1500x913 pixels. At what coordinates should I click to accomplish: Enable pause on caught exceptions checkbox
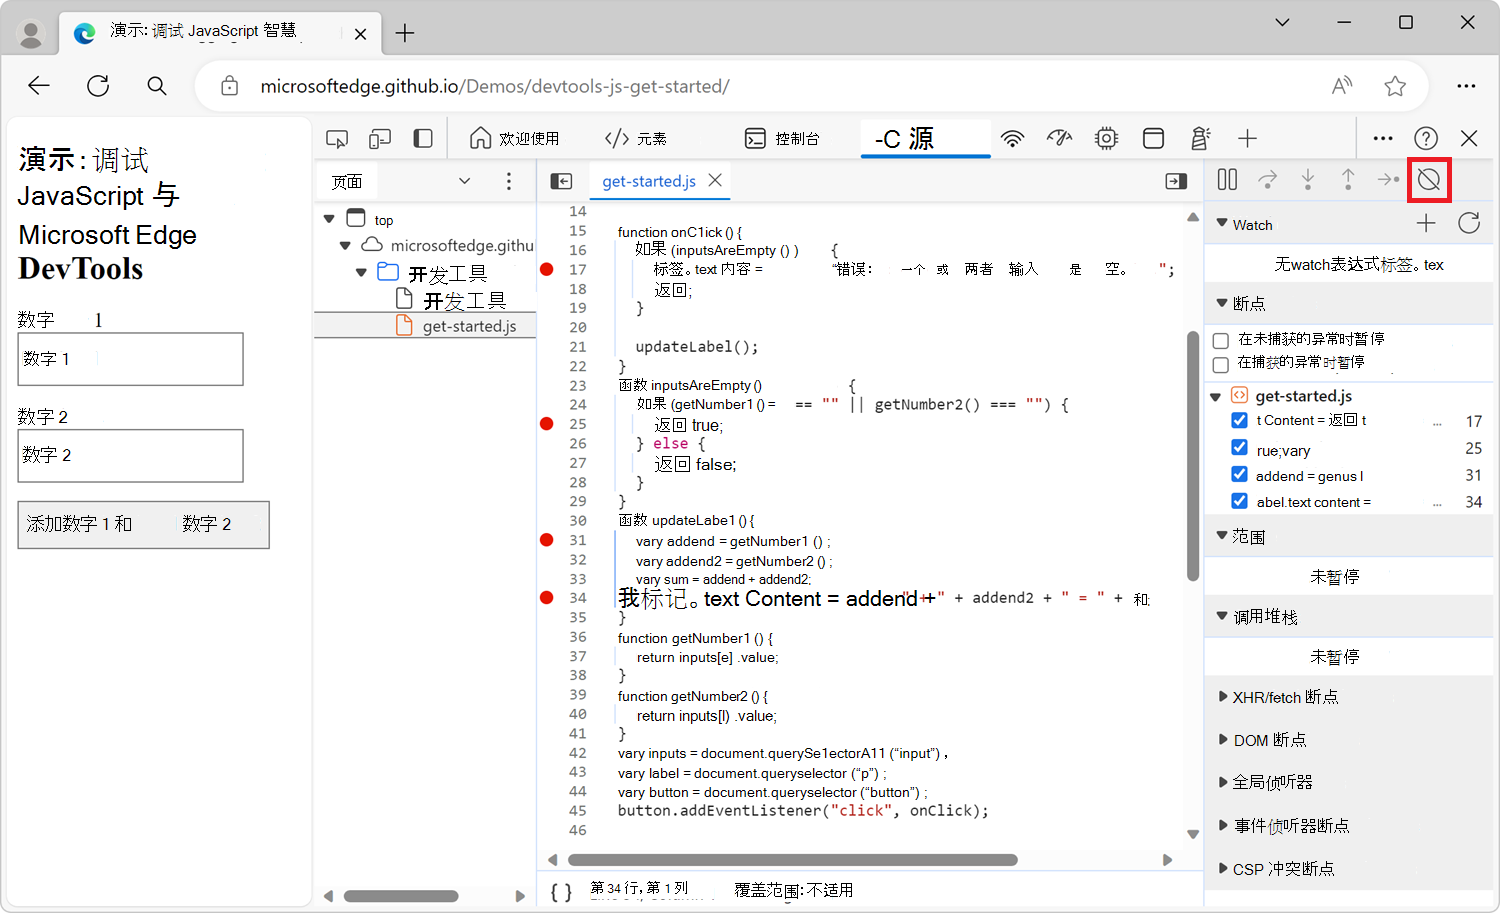[1221, 365]
